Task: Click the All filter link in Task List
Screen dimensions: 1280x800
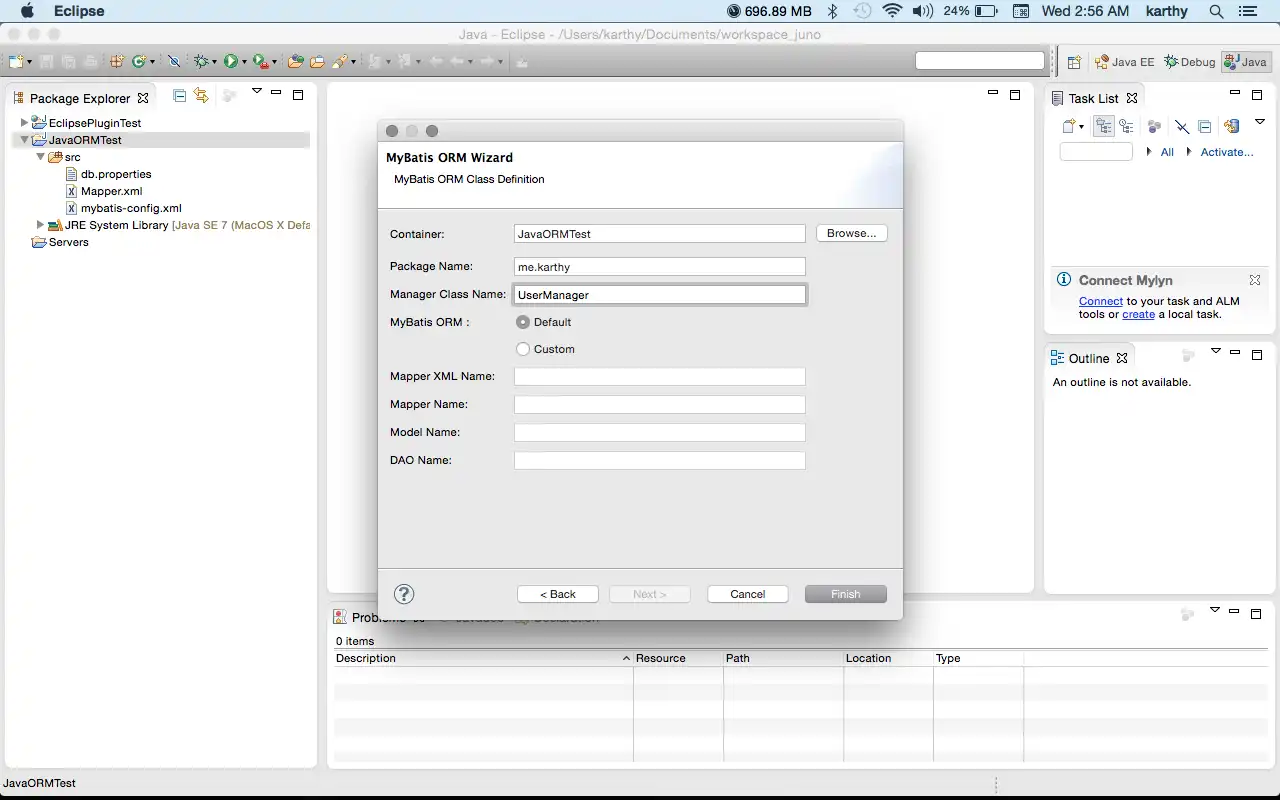Action: coord(1167,152)
